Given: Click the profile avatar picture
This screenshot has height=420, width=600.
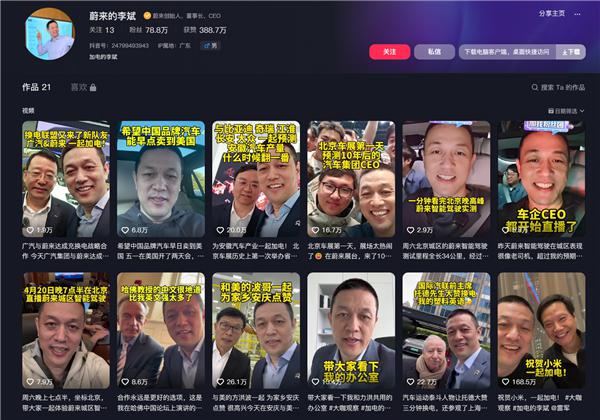Looking at the screenshot, I should [48, 34].
